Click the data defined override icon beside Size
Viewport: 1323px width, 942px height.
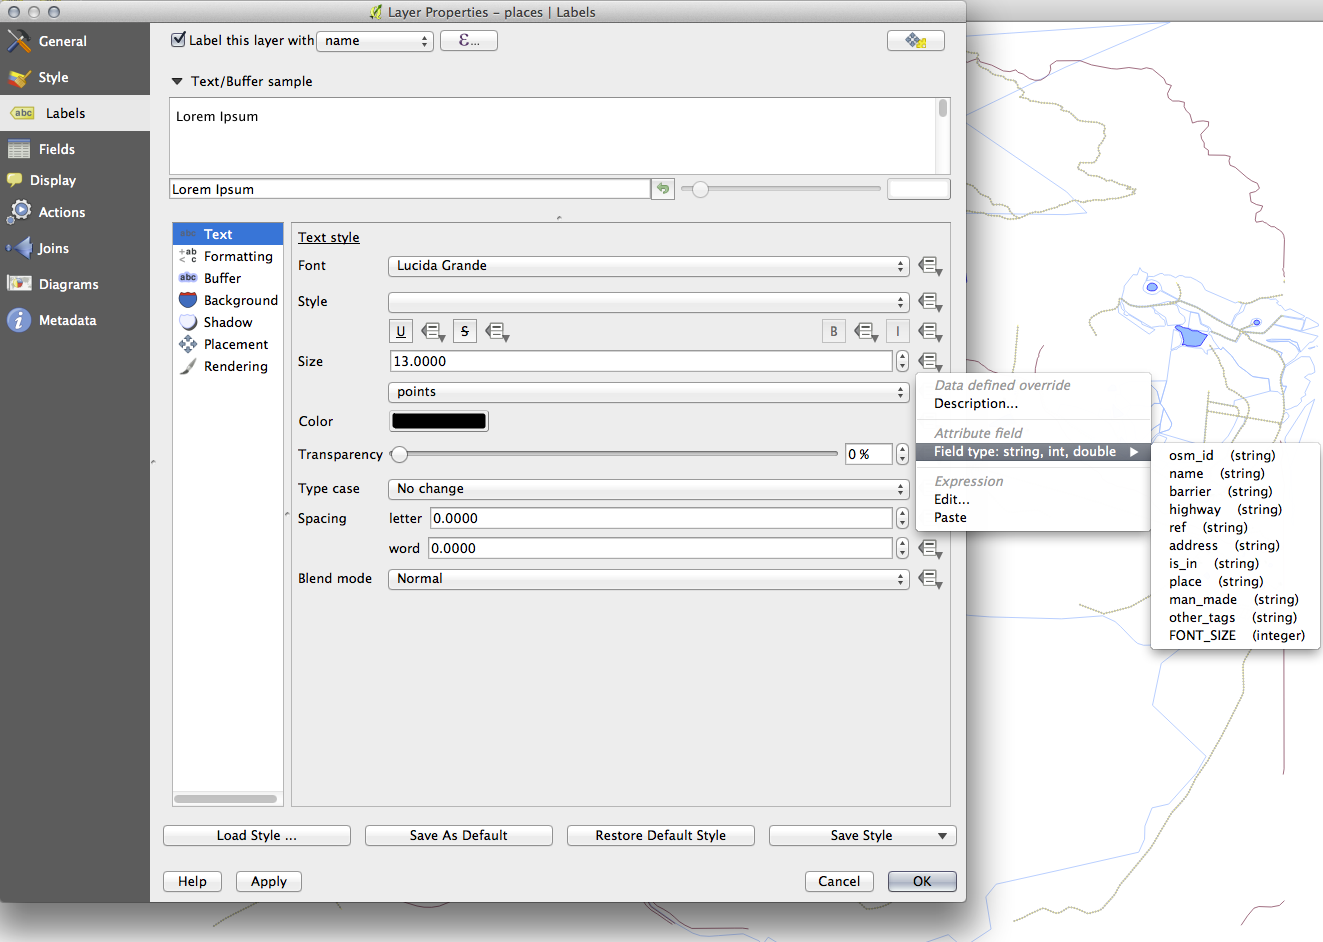(x=930, y=362)
